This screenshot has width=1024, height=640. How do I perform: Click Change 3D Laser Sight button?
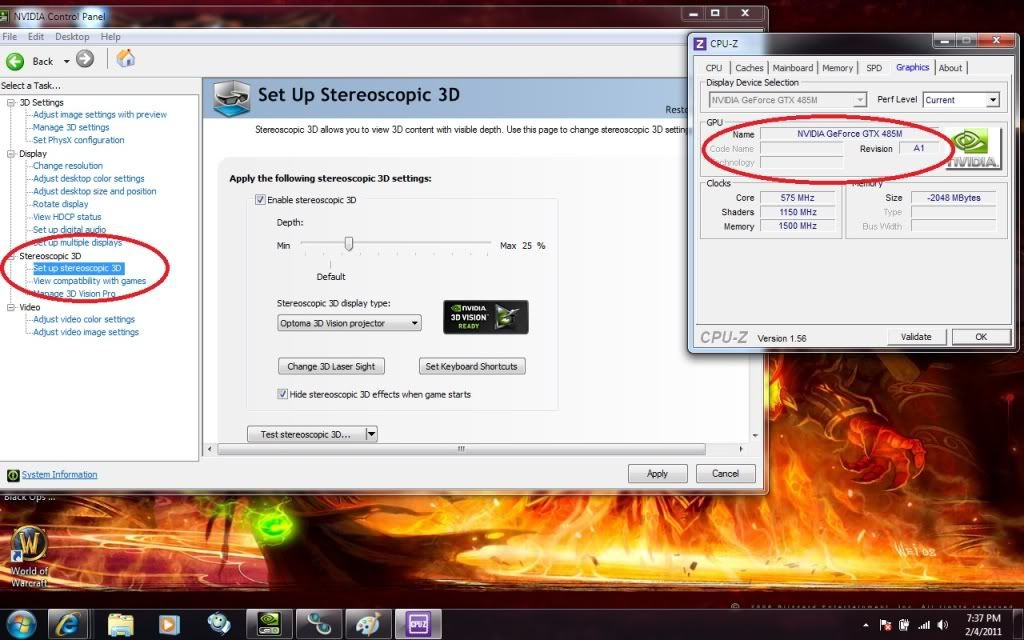tap(331, 366)
